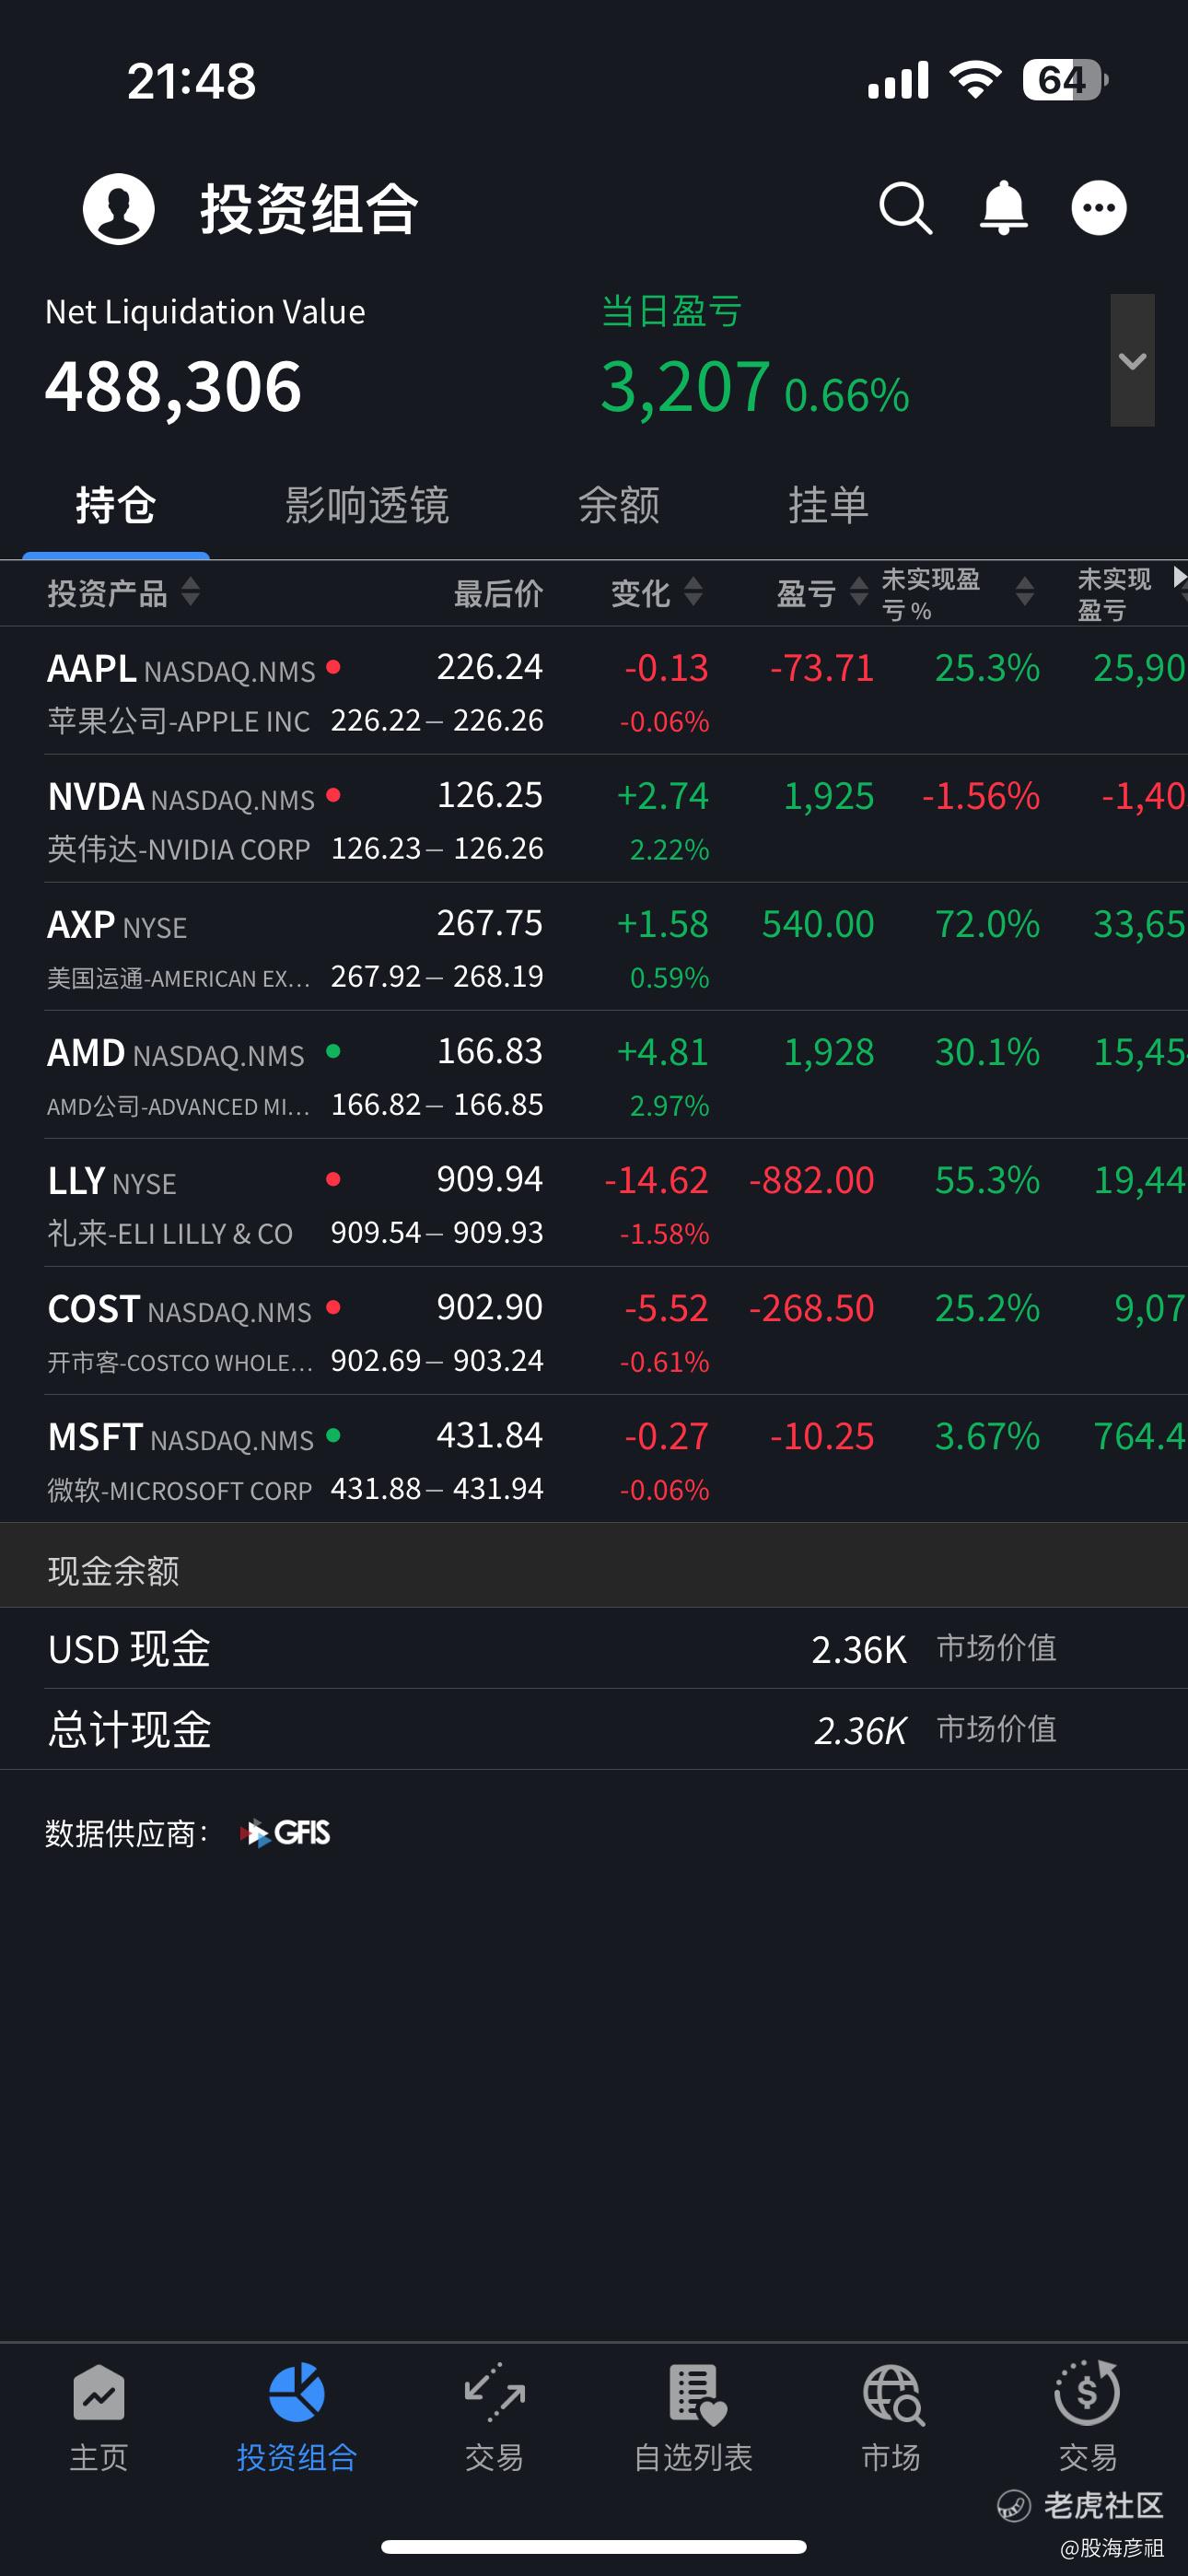Tap the battery indicator in status bar
Screen dimensions: 1188x2576
(1065, 80)
